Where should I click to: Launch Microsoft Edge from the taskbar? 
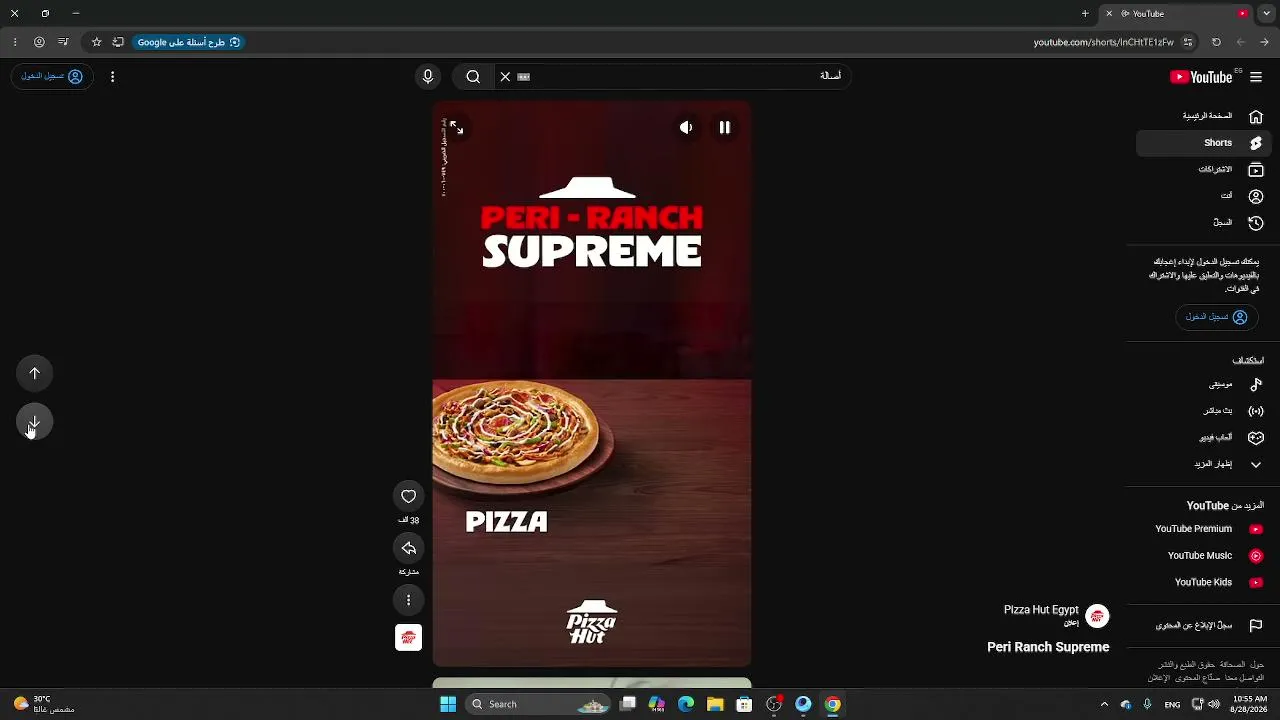tap(686, 704)
